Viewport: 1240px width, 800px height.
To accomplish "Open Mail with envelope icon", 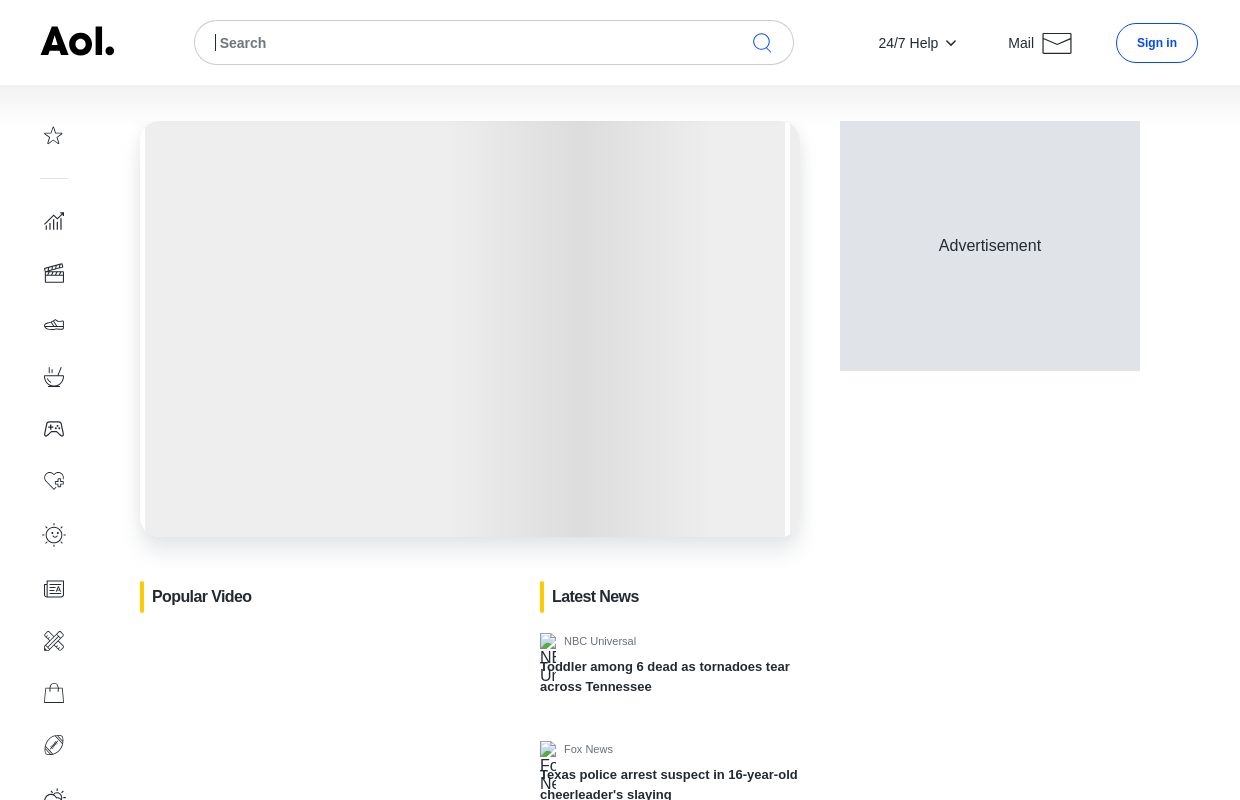I will coord(1039,43).
